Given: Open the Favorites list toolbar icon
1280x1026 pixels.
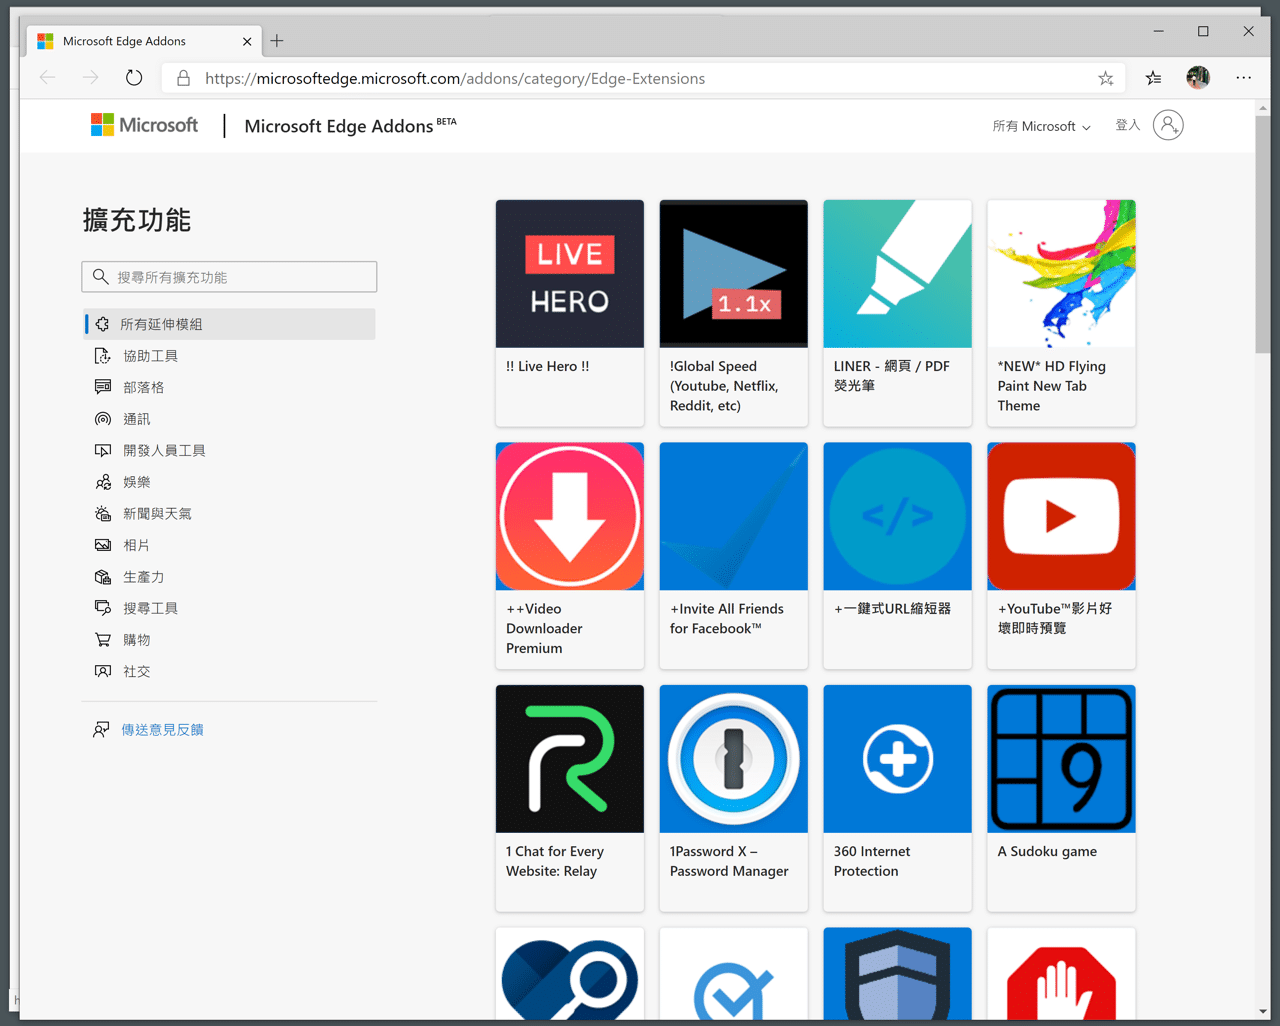Looking at the screenshot, I should (x=1153, y=78).
